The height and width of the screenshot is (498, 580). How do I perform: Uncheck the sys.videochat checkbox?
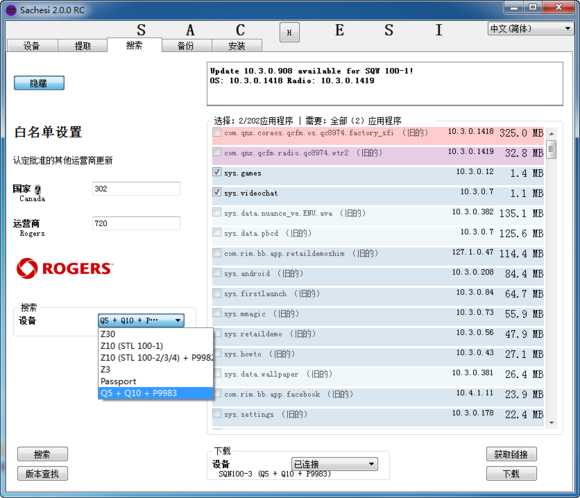[x=217, y=192]
